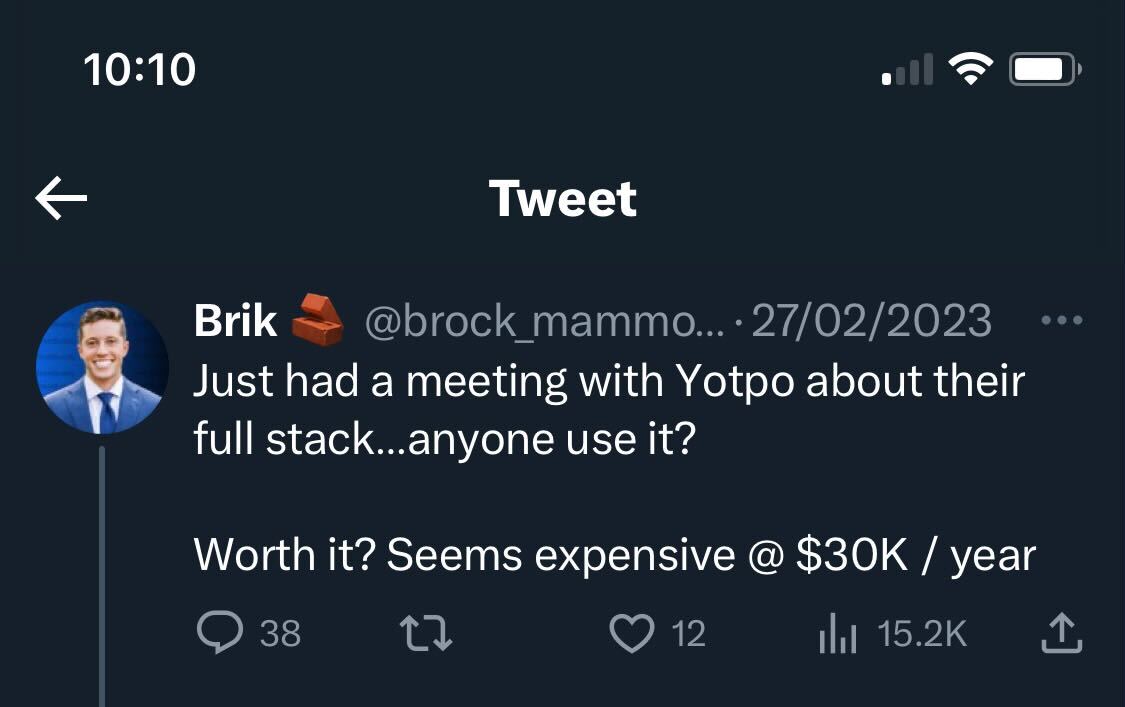Tap the Wi-Fi status icon
Image resolution: width=1125 pixels, height=707 pixels.
(970, 69)
